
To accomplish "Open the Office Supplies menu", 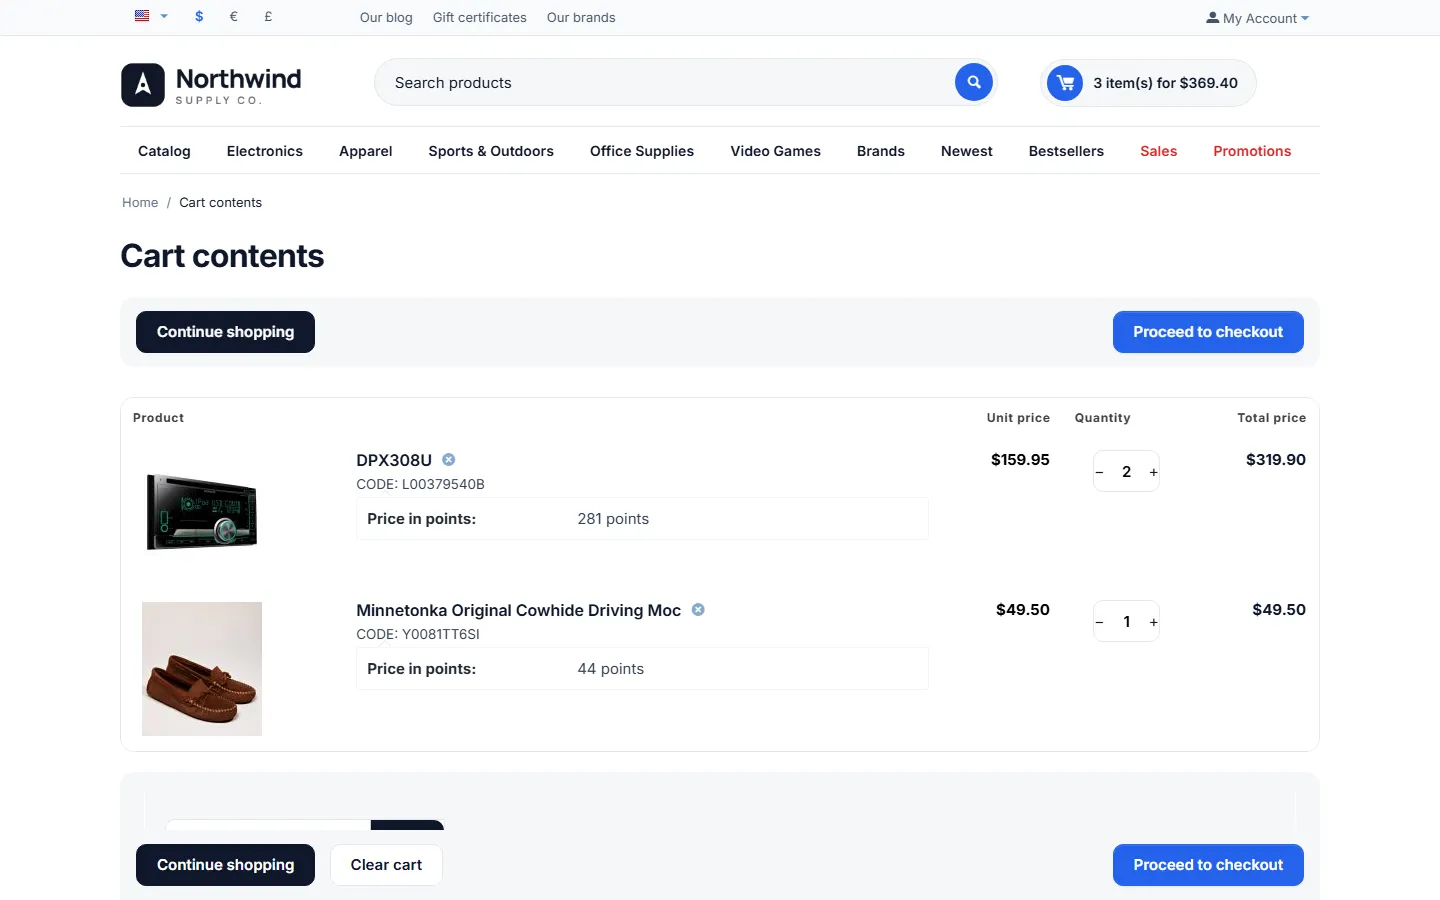I will [x=642, y=151].
